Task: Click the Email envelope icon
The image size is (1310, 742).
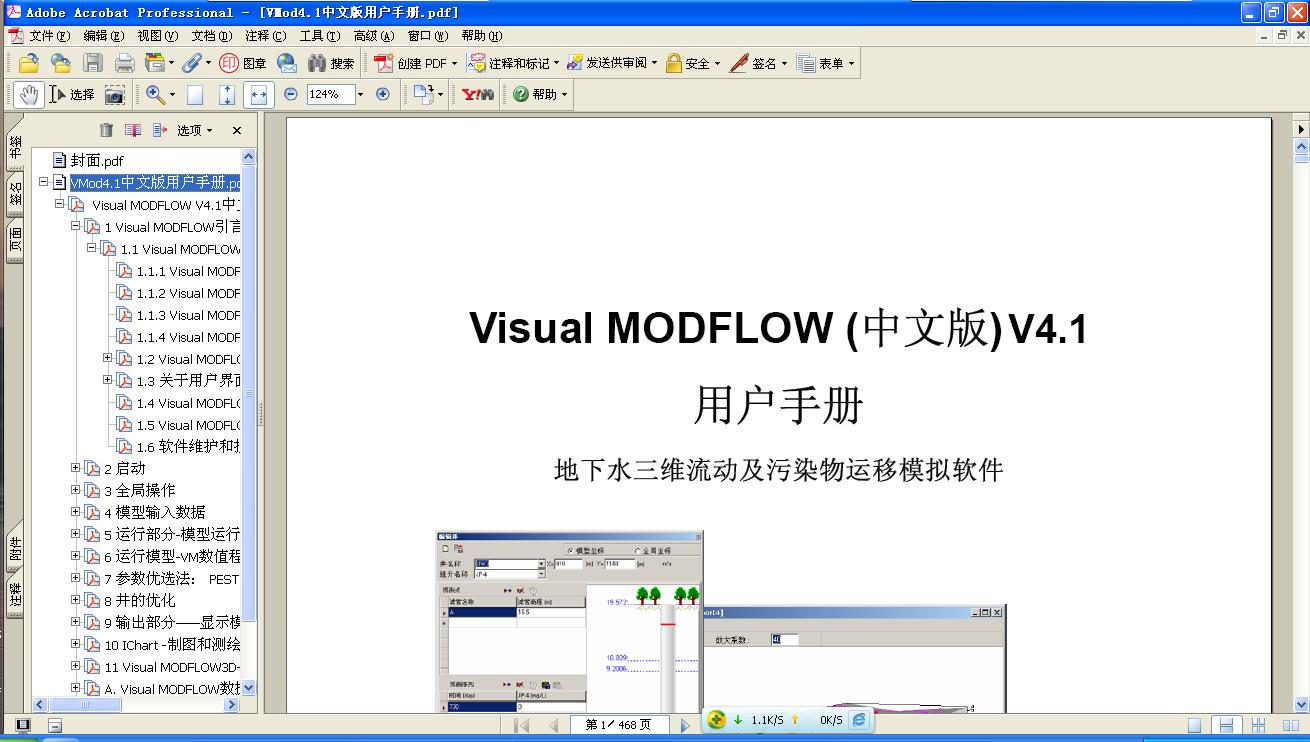Action: pos(287,63)
